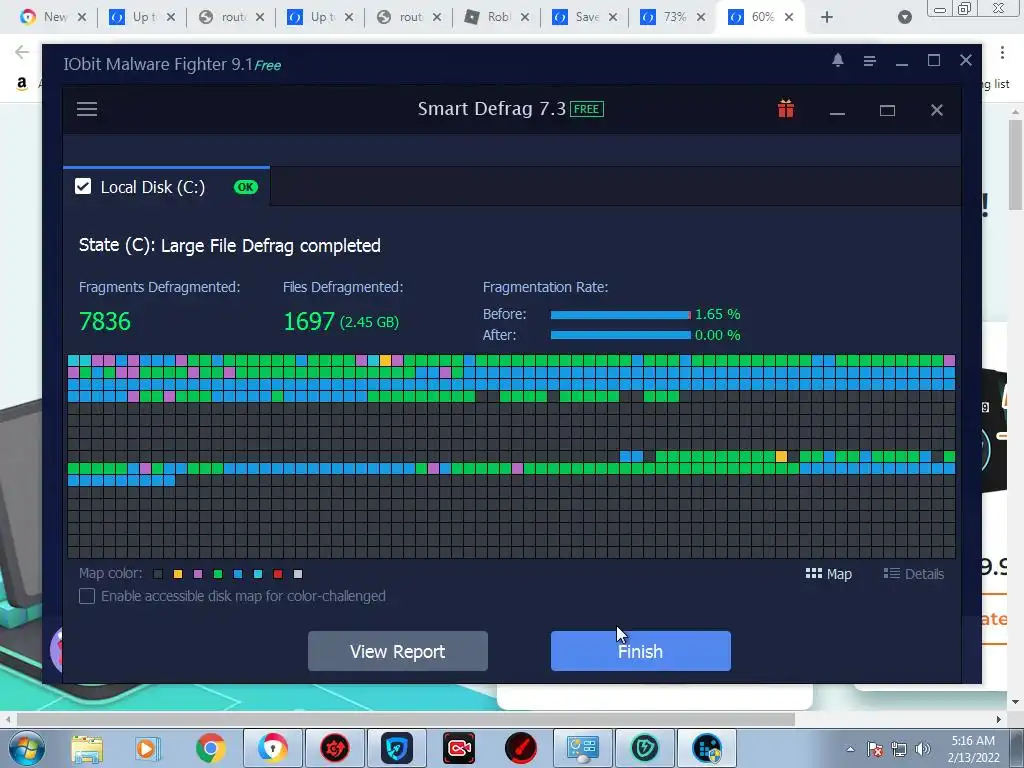Switch to the 73% browser tab
The height and width of the screenshot is (768, 1024).
pyautogui.click(x=671, y=17)
